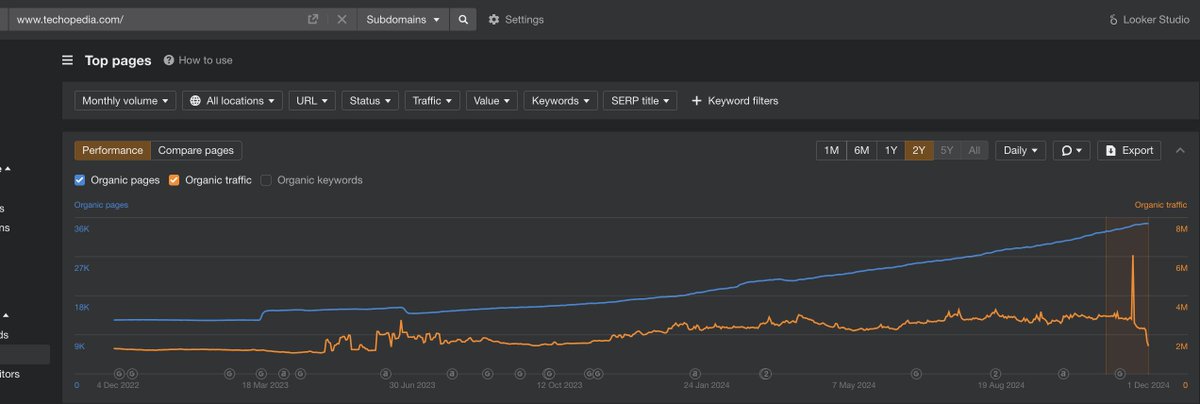Open the Subdomains scope dropdown

403,19
